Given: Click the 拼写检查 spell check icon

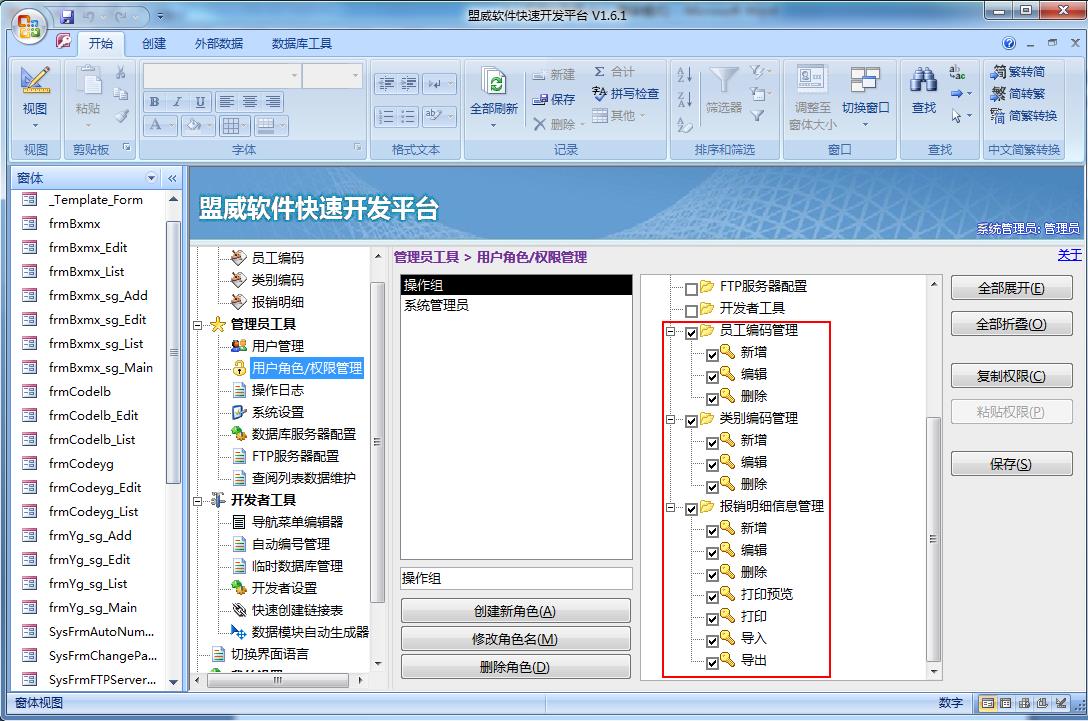Looking at the screenshot, I should pos(600,93).
